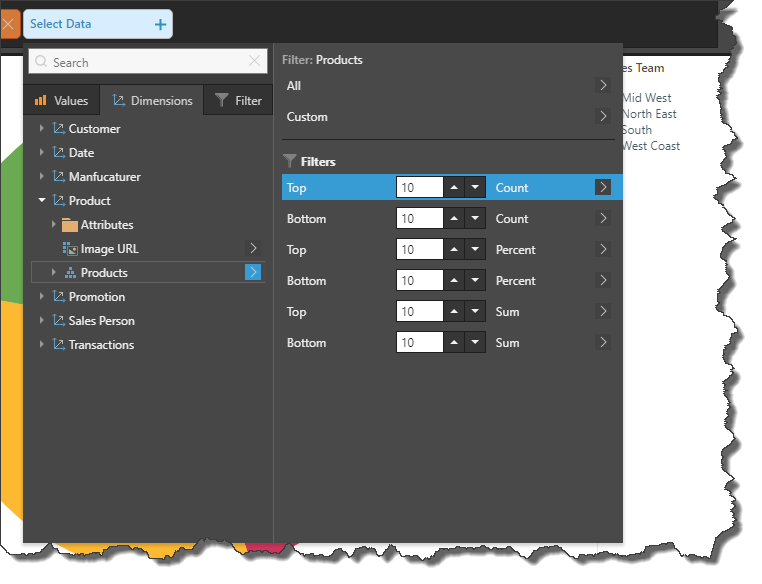
Task: Open the Attributes folder icon
Action: tap(69, 225)
